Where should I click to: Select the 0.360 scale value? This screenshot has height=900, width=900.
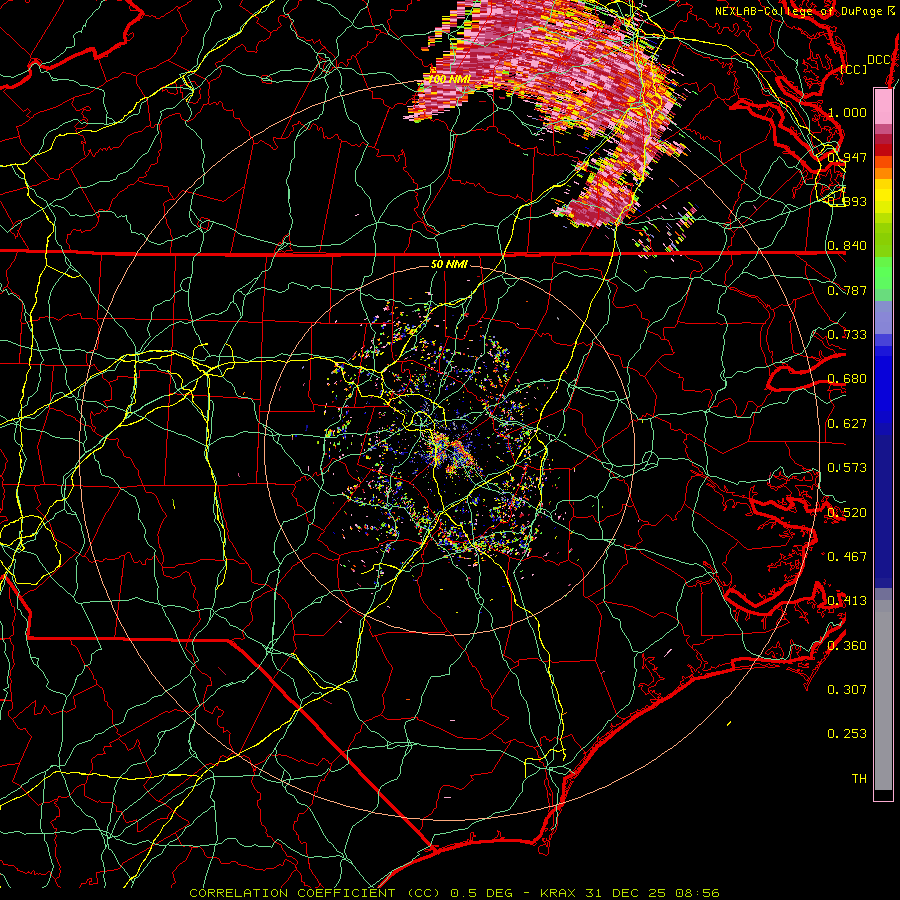847,646
